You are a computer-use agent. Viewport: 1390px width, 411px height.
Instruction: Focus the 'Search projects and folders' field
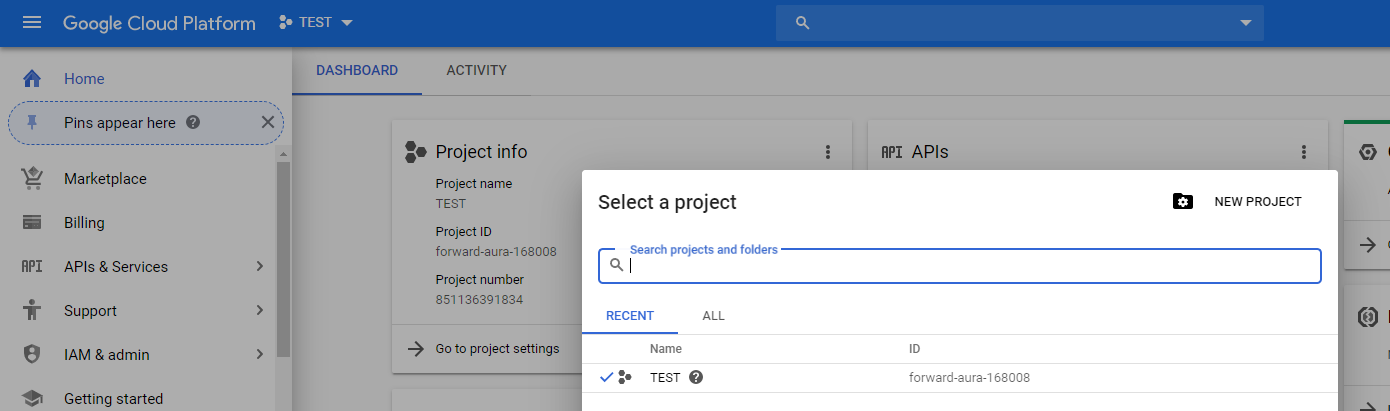coord(960,266)
